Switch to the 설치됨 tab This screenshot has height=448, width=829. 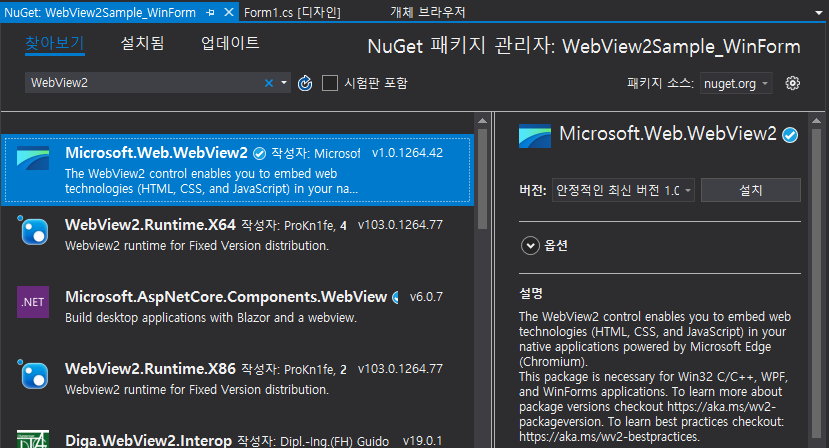142,43
